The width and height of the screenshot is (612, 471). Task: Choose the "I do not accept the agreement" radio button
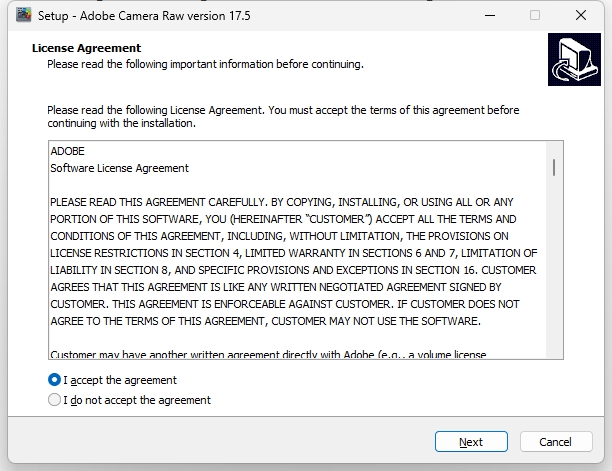pos(54,400)
